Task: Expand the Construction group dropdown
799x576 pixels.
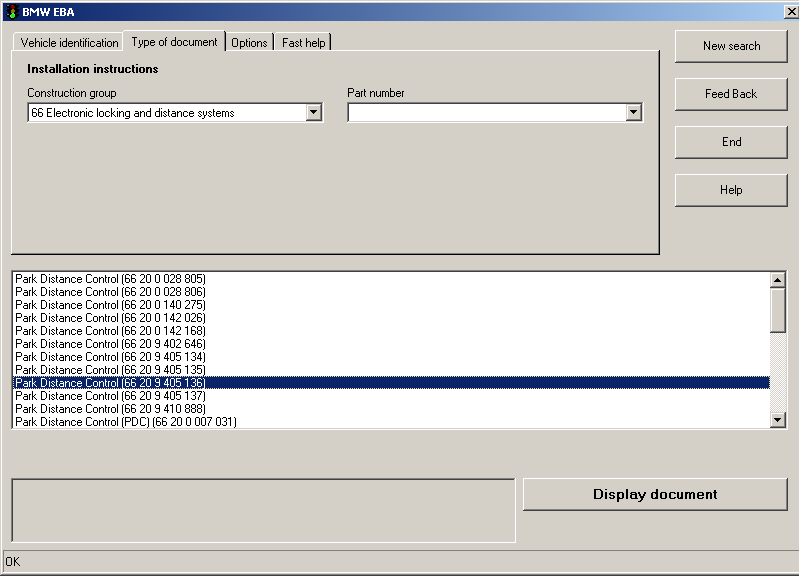Action: 313,113
